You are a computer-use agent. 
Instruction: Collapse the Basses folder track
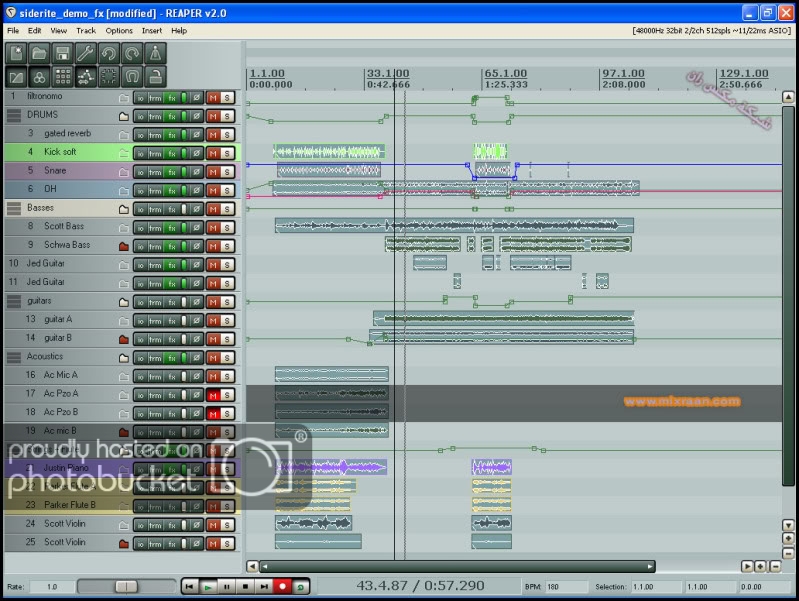point(14,208)
